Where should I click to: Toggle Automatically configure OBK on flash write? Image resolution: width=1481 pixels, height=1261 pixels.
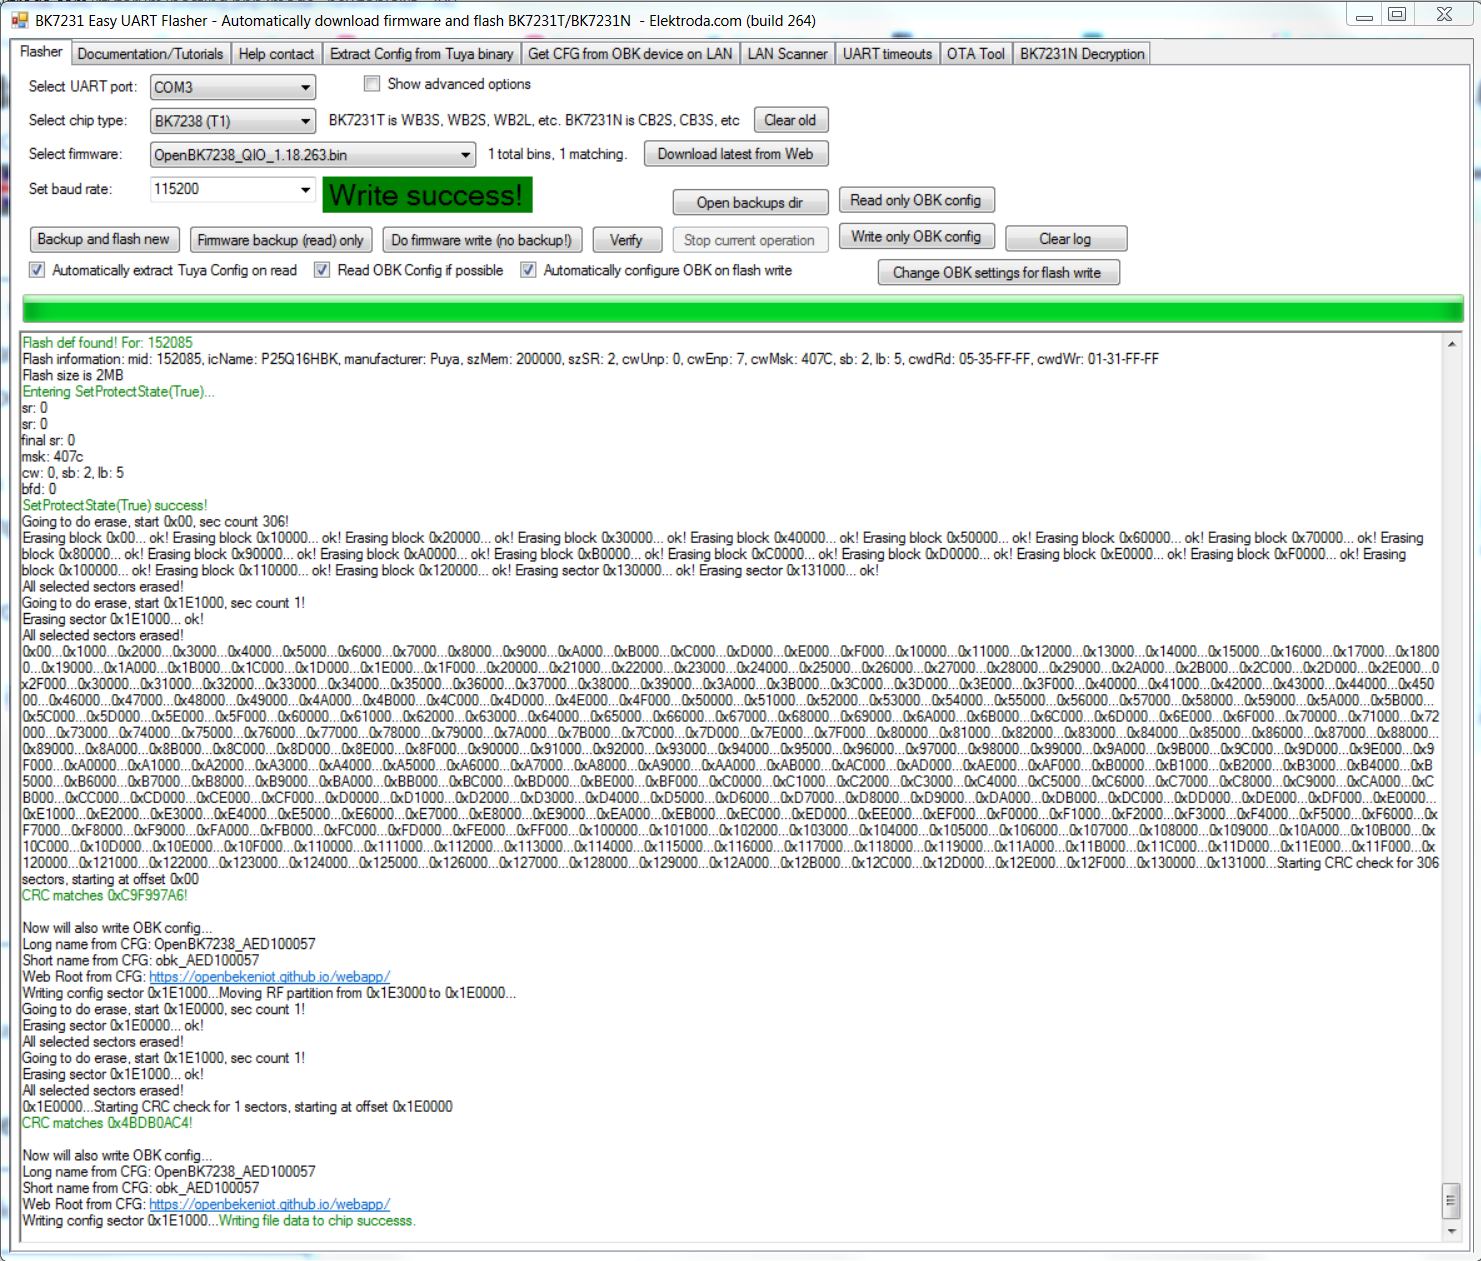(x=528, y=270)
